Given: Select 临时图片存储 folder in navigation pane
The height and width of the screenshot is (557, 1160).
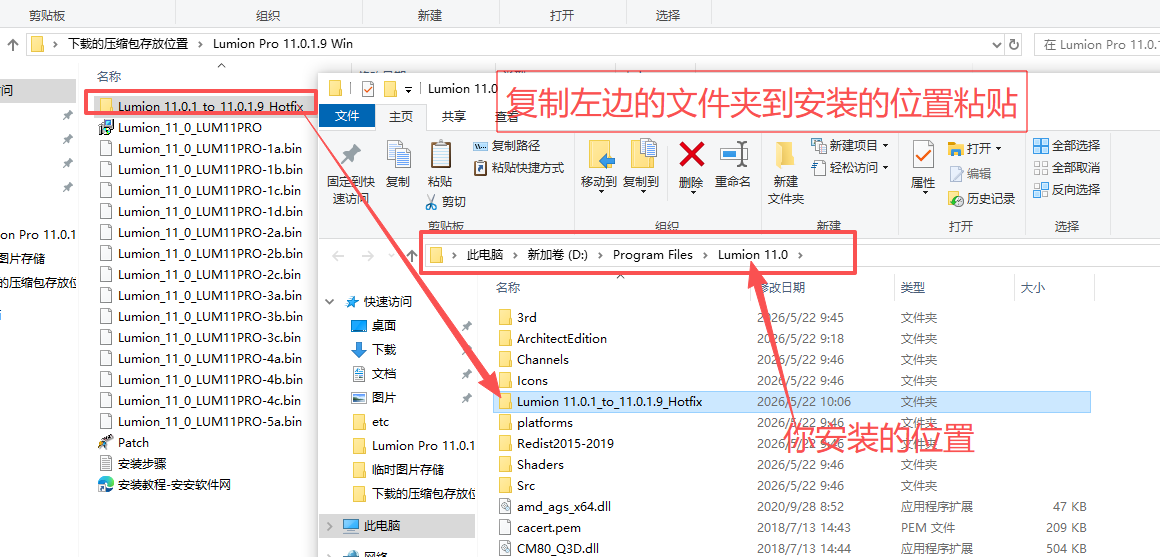Looking at the screenshot, I should (408, 470).
